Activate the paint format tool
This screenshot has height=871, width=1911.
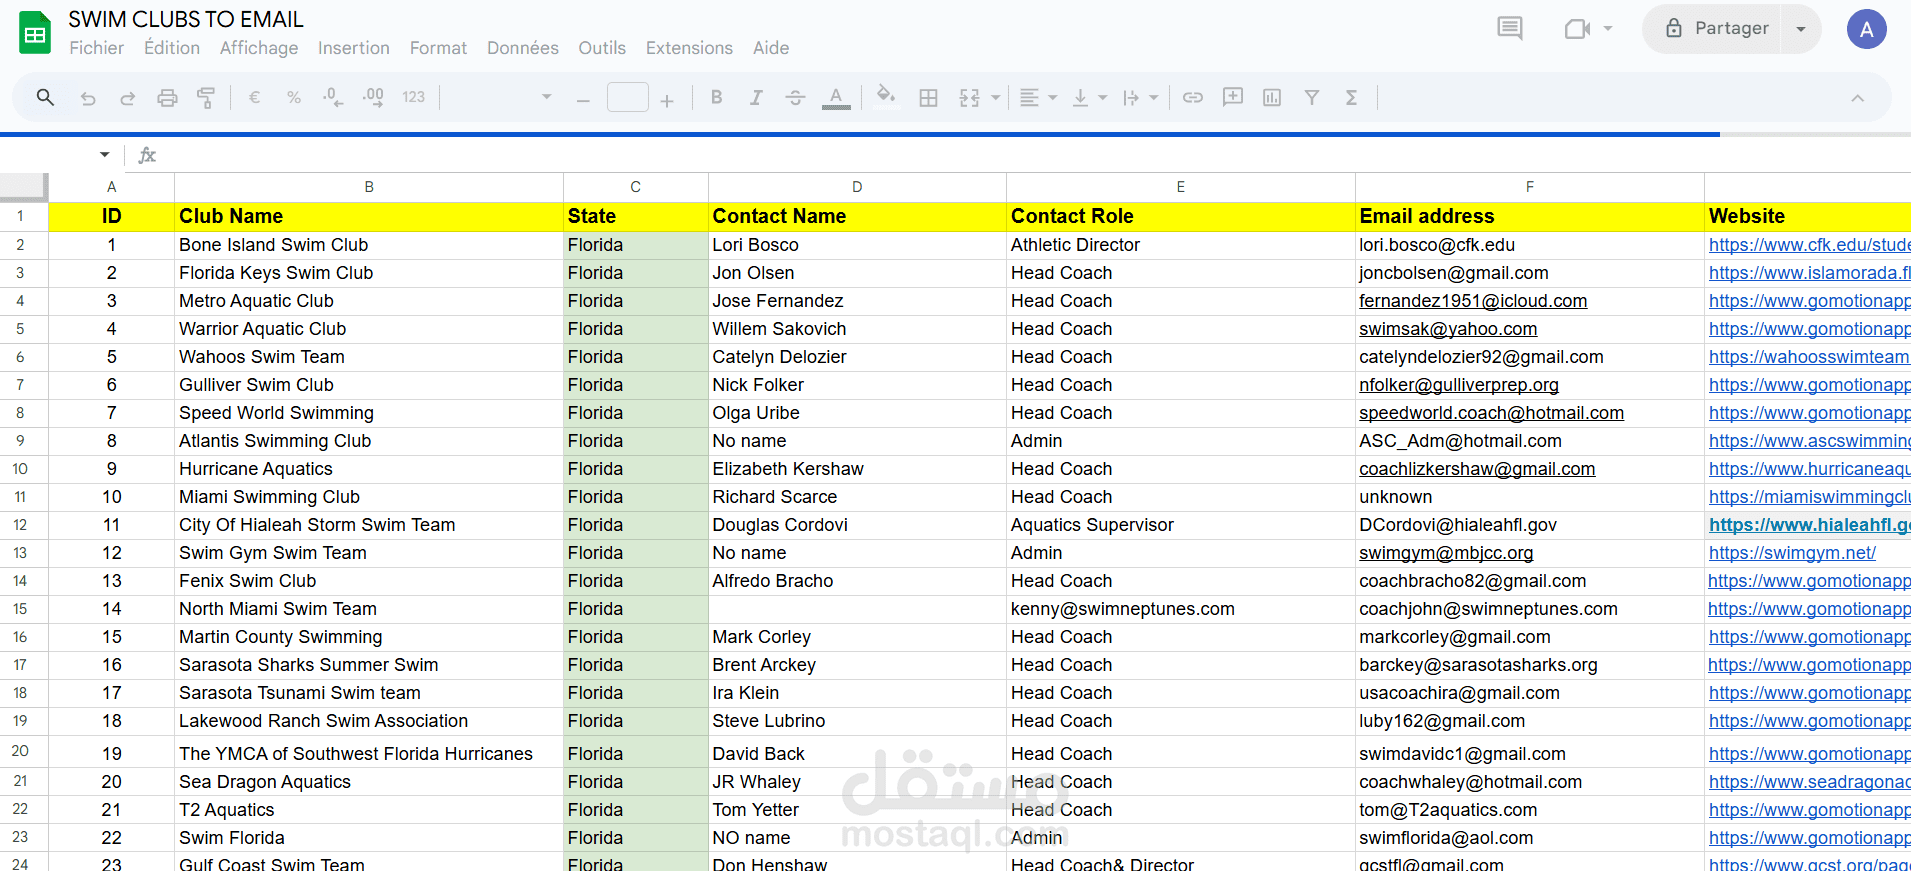click(x=206, y=98)
